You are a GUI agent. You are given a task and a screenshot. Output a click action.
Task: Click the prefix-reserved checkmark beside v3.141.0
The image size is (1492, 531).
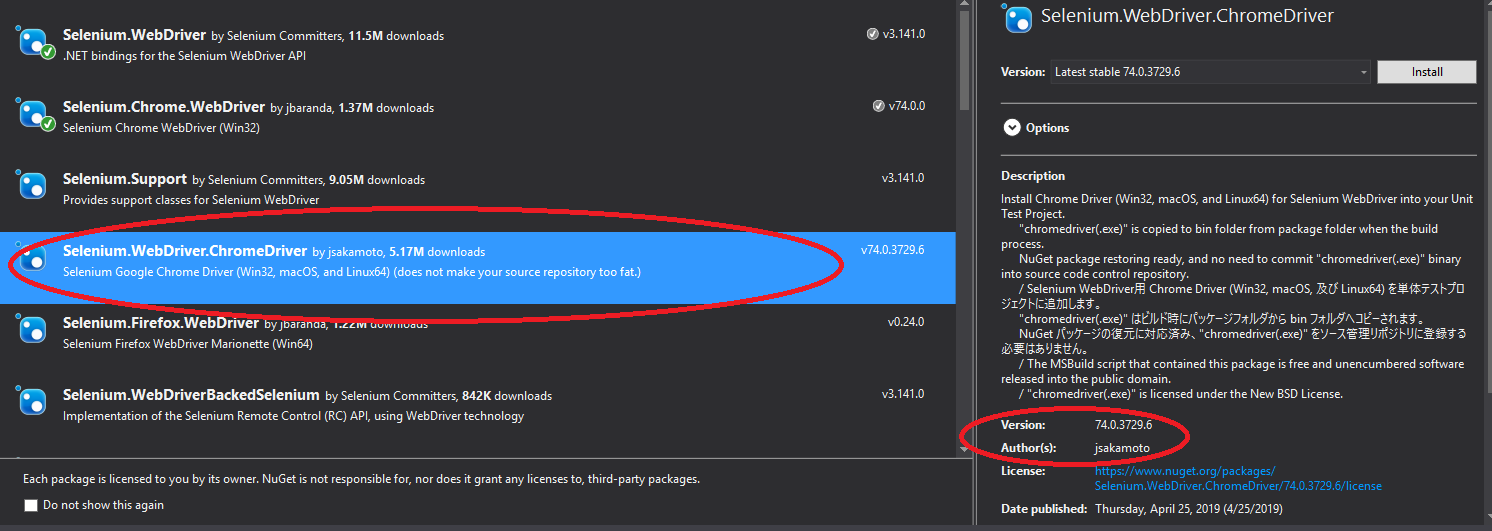click(x=873, y=33)
